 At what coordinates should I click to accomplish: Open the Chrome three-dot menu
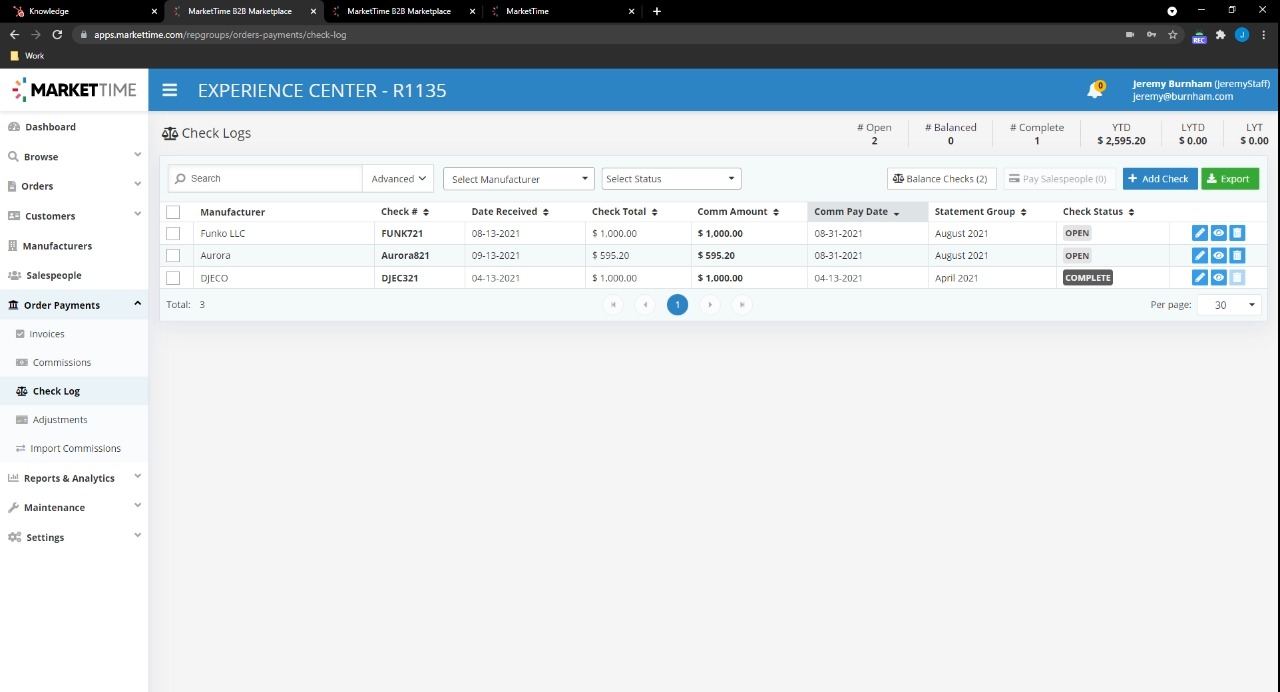tap(1262, 34)
